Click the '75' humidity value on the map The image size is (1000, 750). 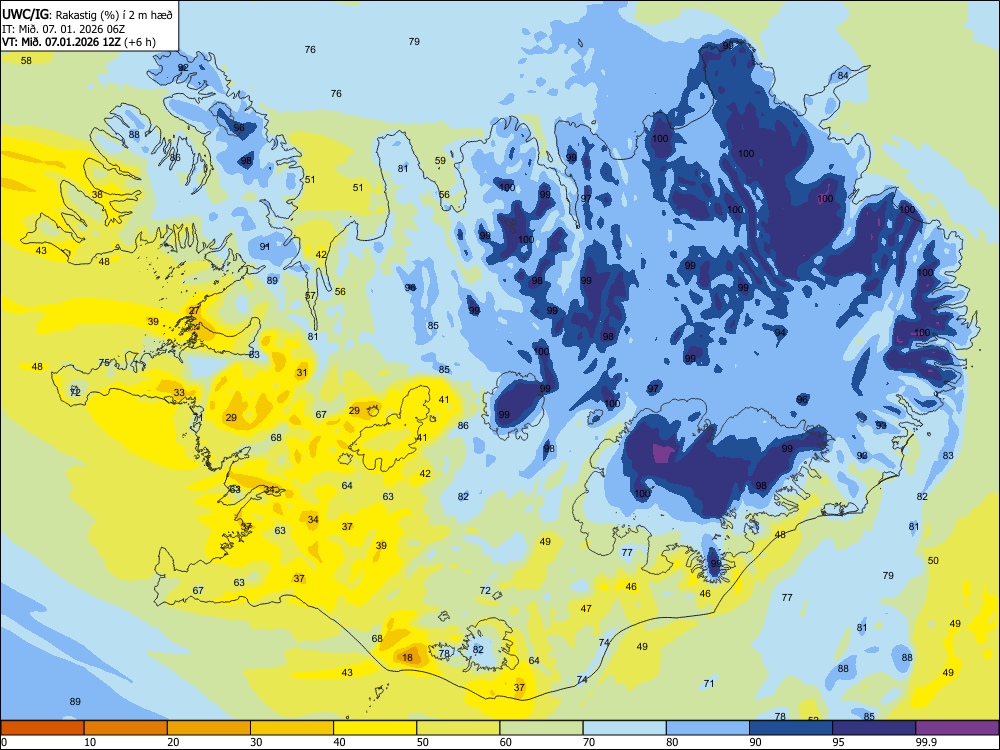tap(105, 363)
